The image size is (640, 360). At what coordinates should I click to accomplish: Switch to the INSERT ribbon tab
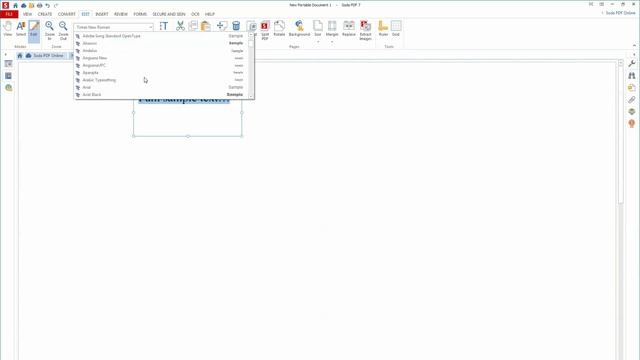(x=102, y=14)
